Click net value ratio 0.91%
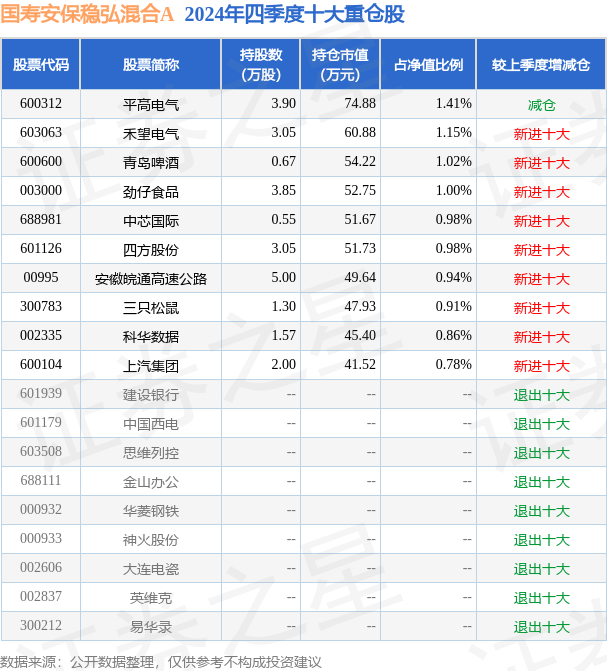Image resolution: width=607 pixels, height=671 pixels. pos(453,307)
